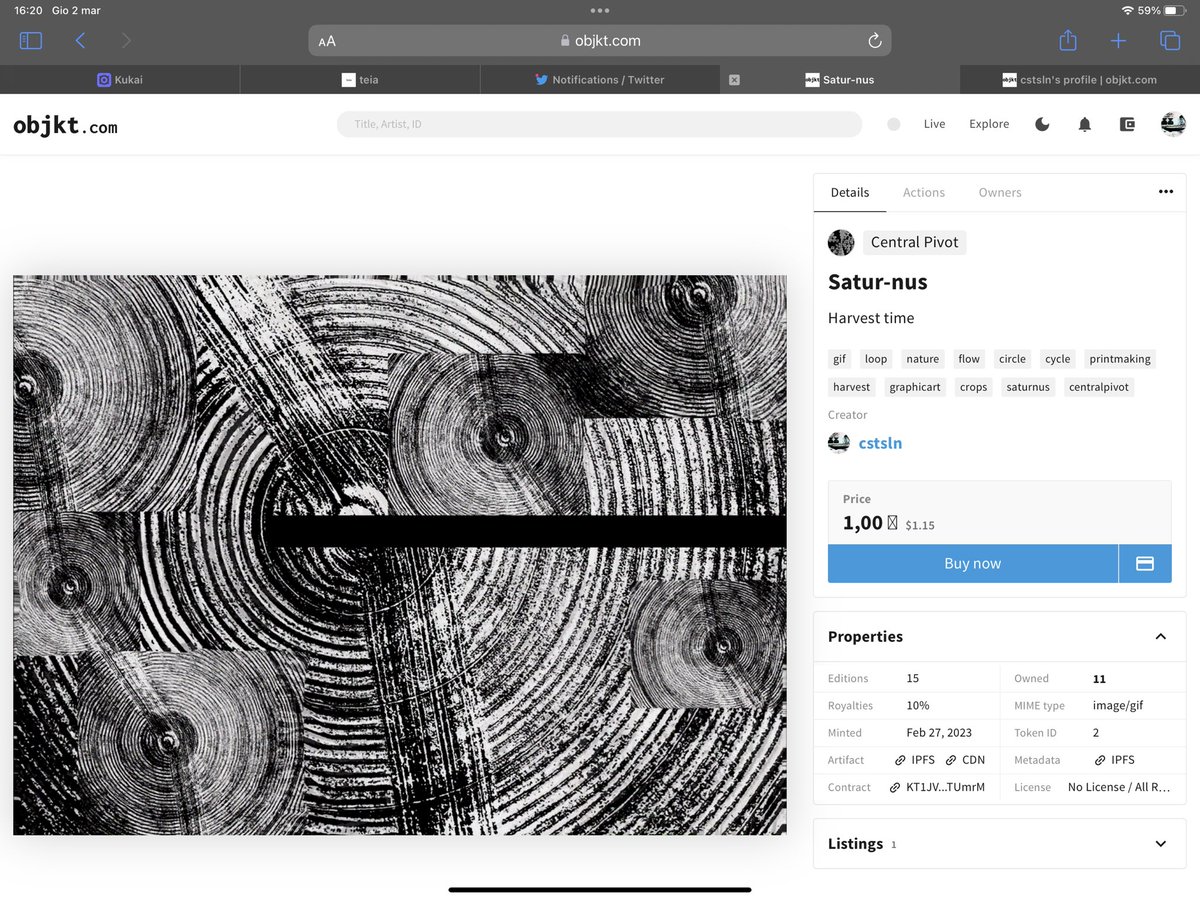Screen dimensions: 1200x899
Task: Click the Satur-nus title text
Action: [878, 282]
